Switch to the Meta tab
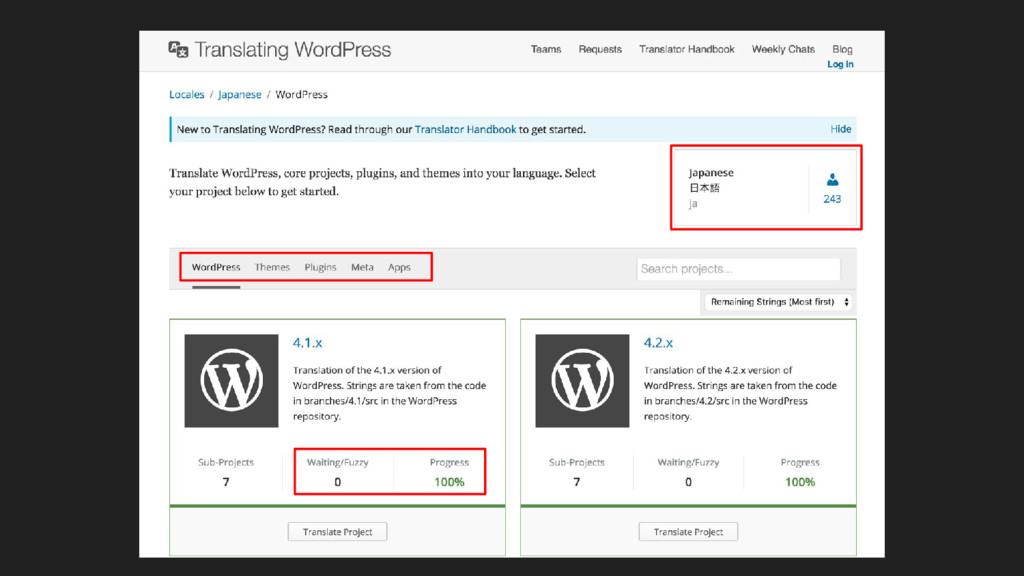The image size is (1024, 576). (x=362, y=267)
